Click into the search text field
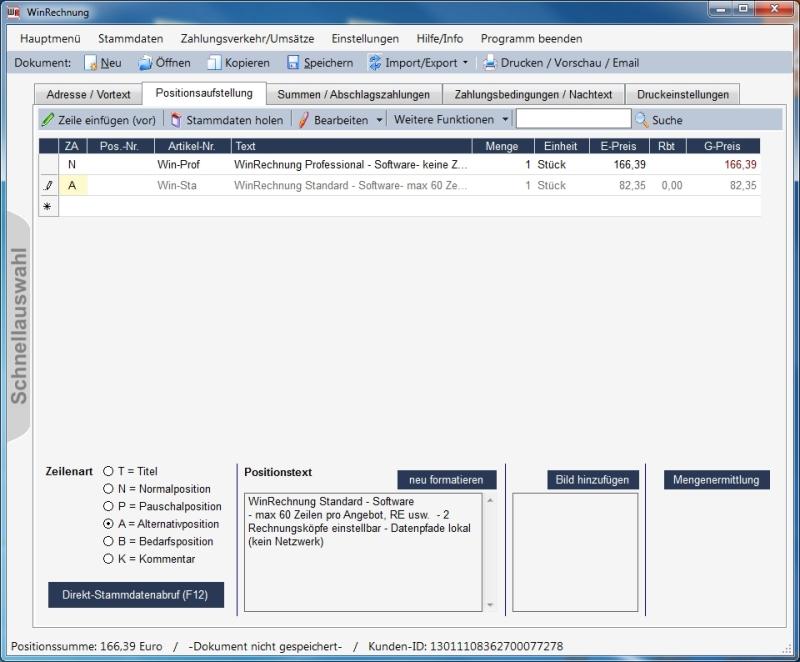Image resolution: width=800 pixels, height=662 pixels. coord(573,119)
